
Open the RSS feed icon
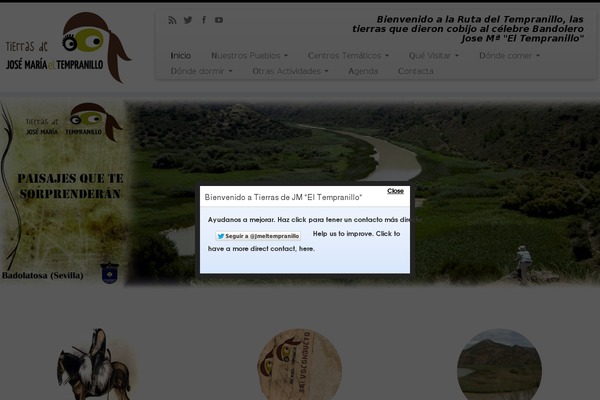(x=172, y=20)
